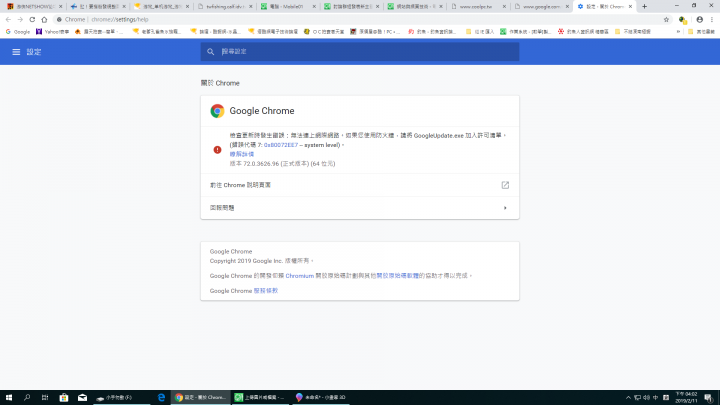Image resolution: width=720 pixels, height=405 pixels.
Task: Open Microsoft Store taskbar icon
Action: coord(64,397)
